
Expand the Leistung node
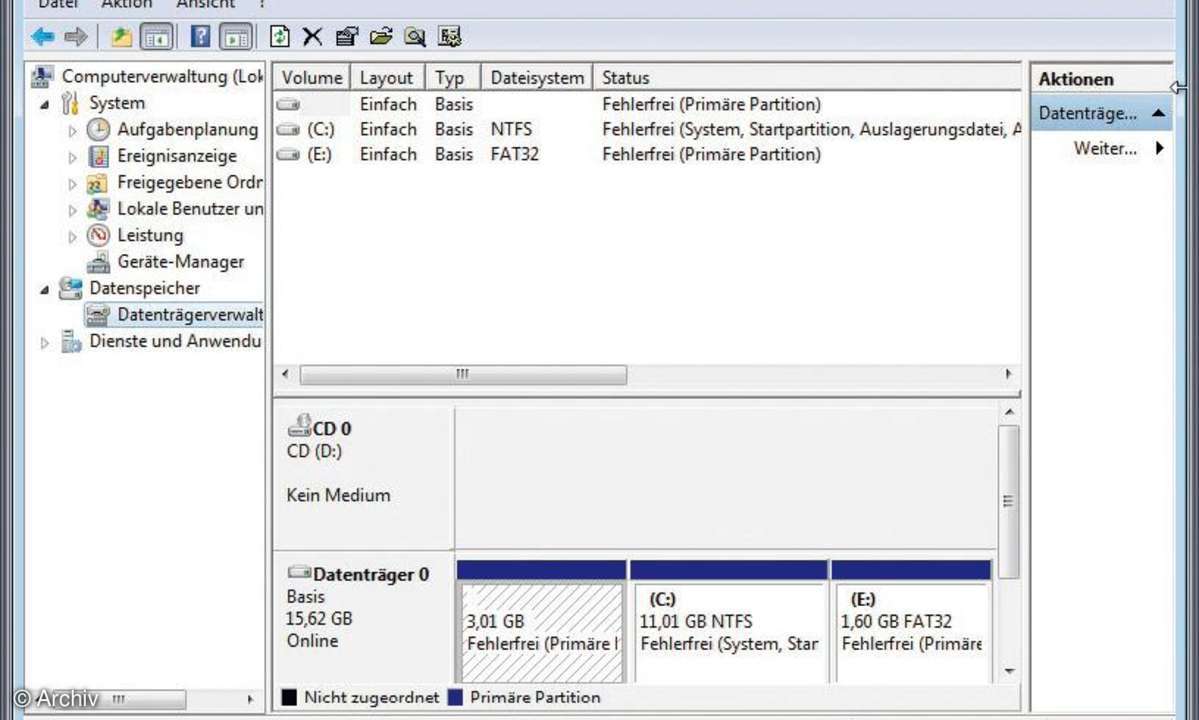point(73,236)
